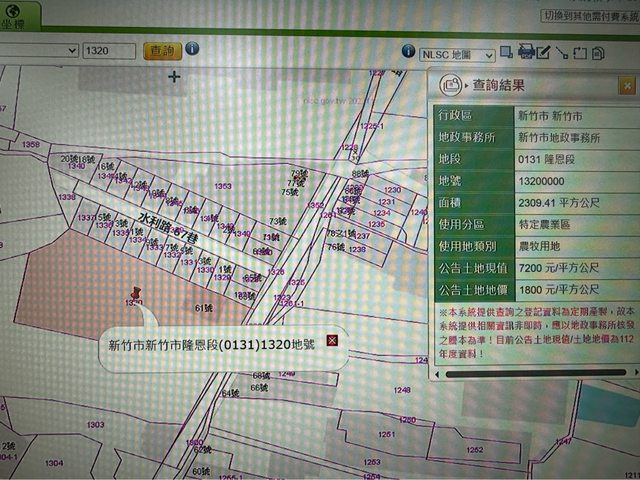The width and height of the screenshot is (640, 480).
Task: Activate the line distance measuring tool
Action: [x=561, y=52]
